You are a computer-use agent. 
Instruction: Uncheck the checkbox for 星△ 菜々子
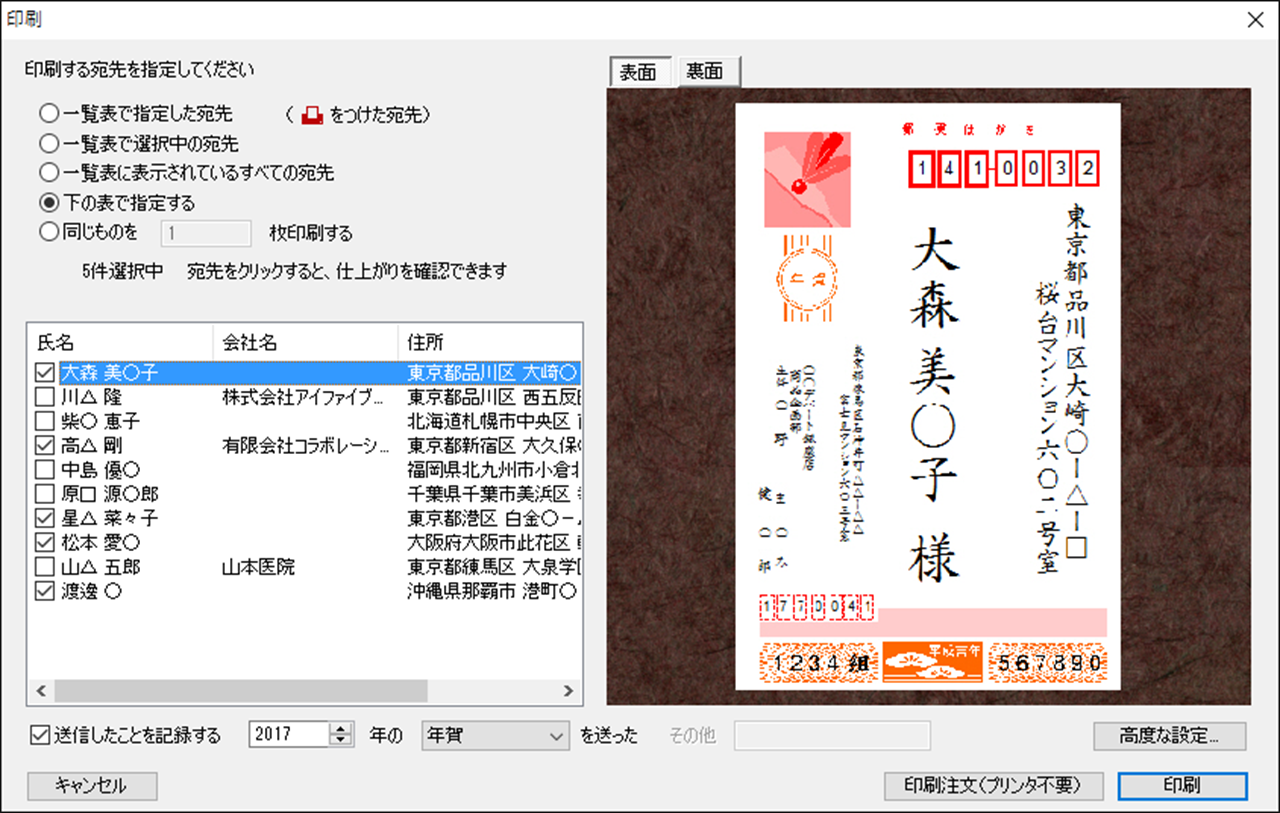tap(45, 518)
